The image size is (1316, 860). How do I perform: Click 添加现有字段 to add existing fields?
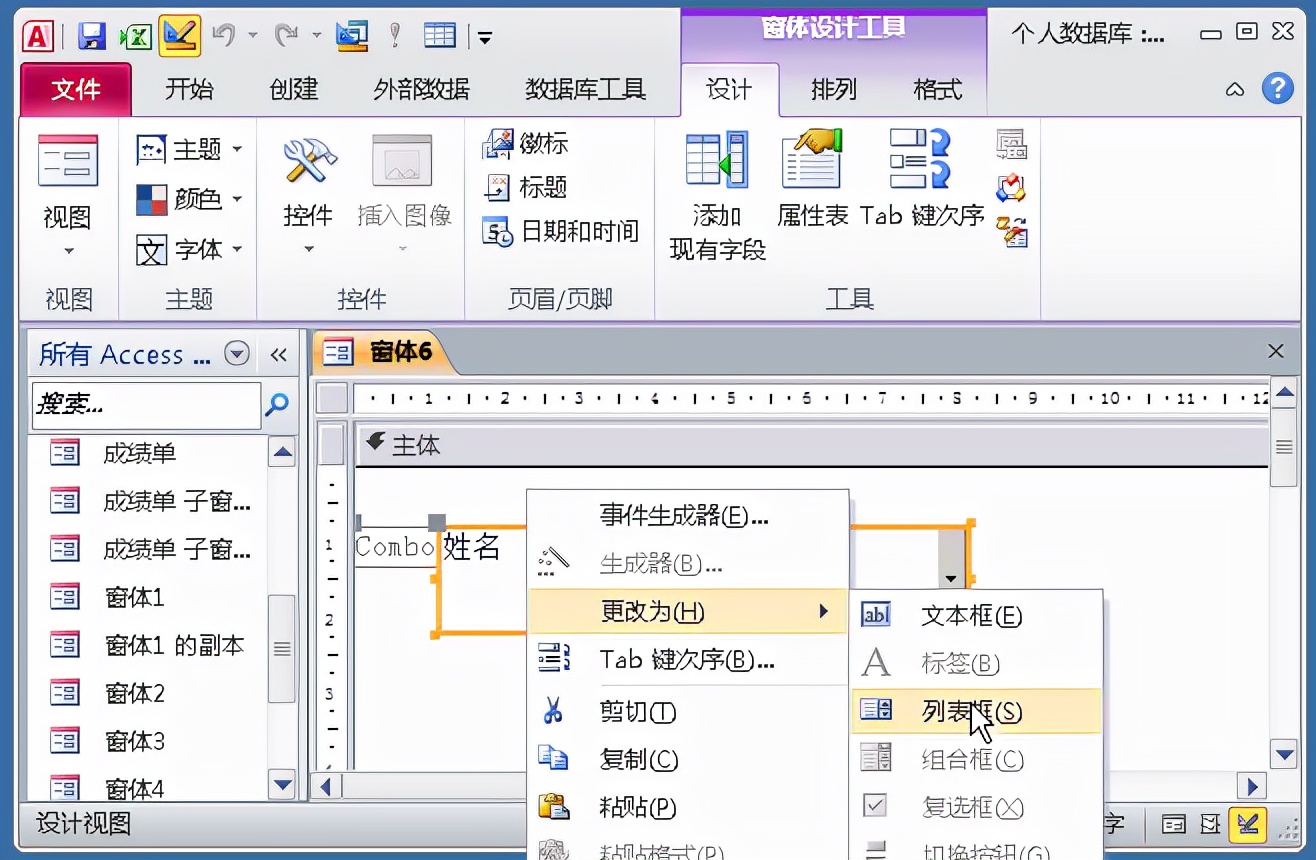pos(715,195)
